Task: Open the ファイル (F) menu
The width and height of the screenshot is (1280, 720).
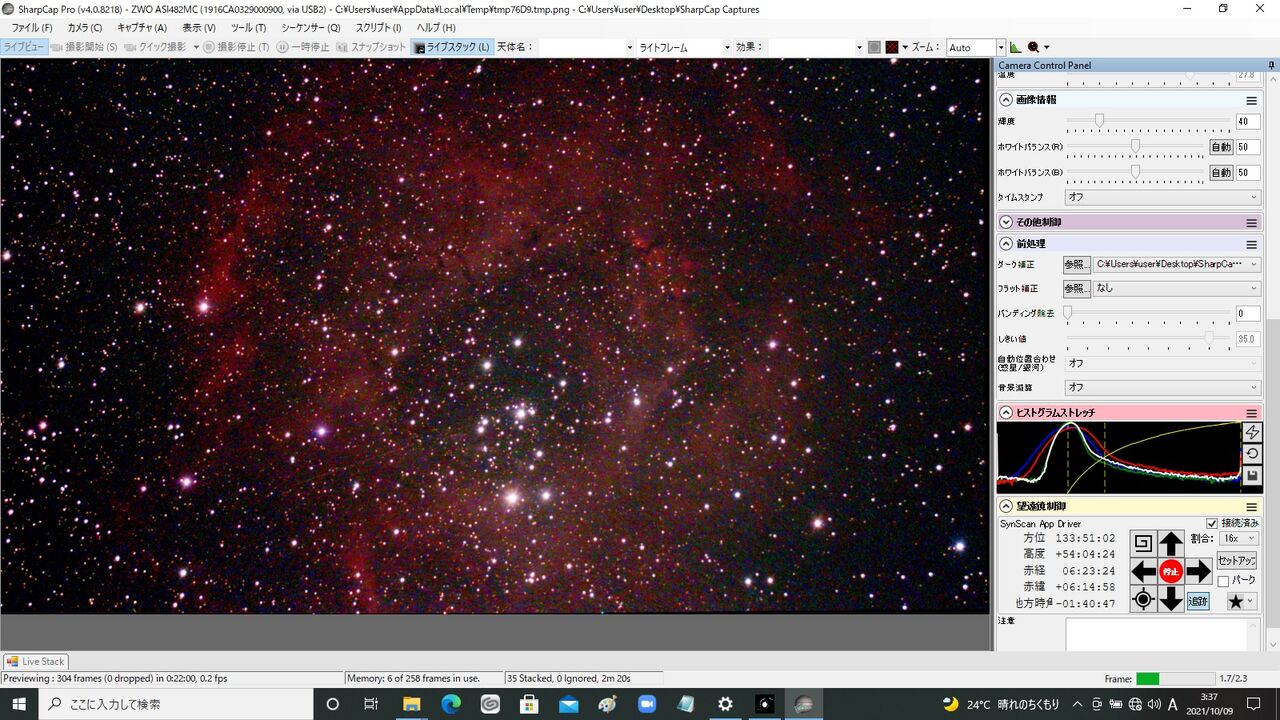Action: point(32,28)
